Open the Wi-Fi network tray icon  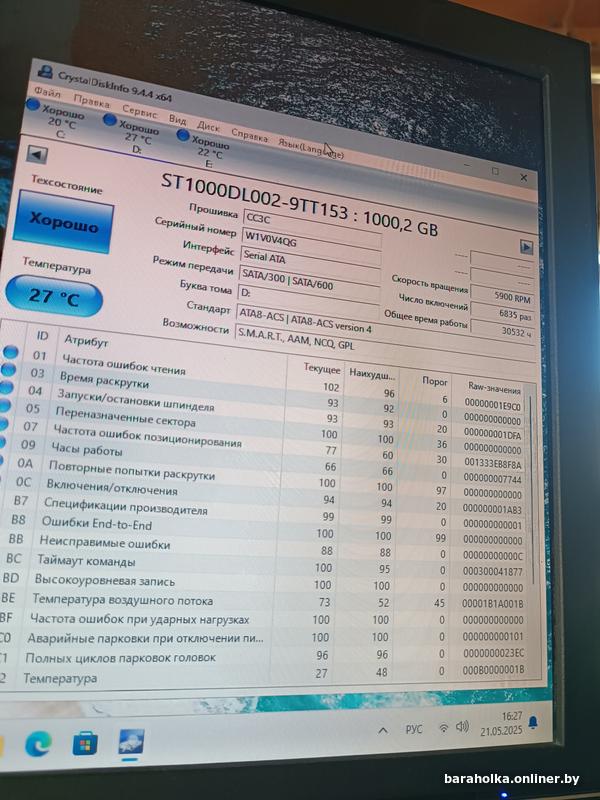pos(444,728)
